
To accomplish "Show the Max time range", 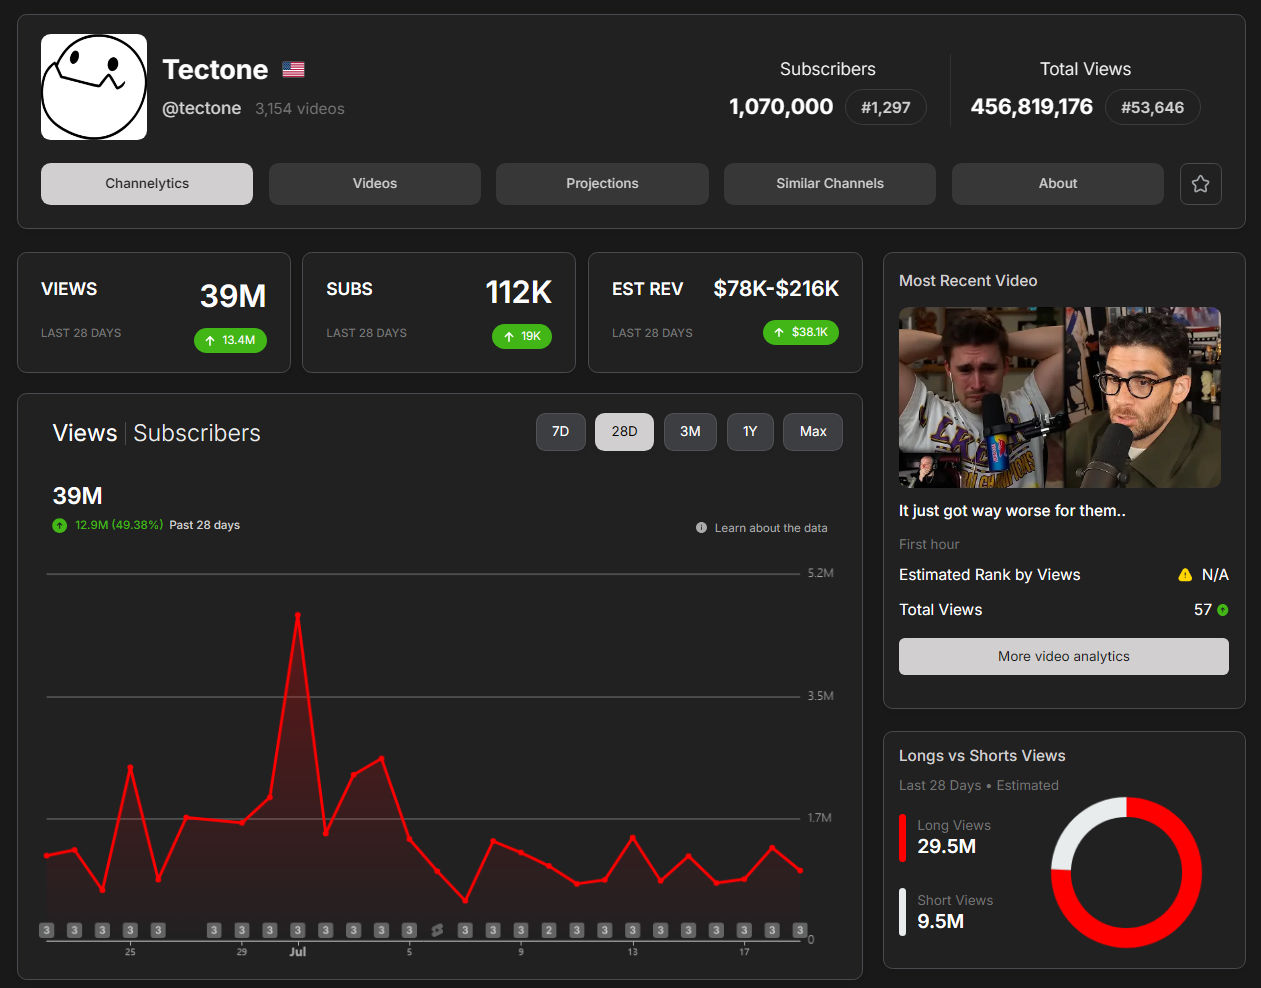I will [813, 432].
